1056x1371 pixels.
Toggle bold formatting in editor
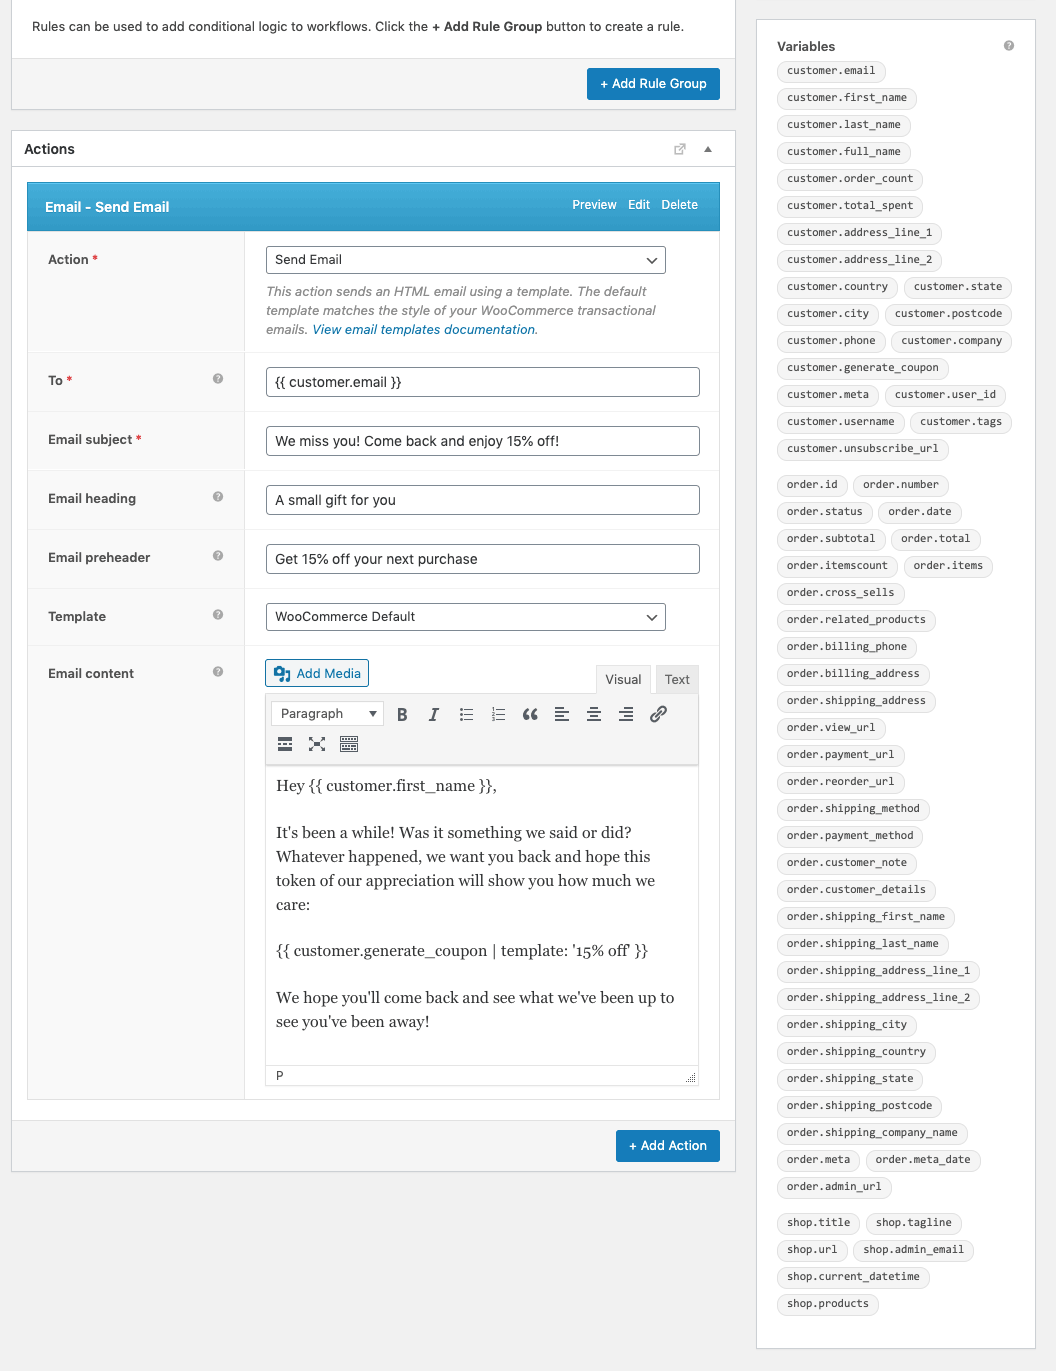tap(402, 714)
